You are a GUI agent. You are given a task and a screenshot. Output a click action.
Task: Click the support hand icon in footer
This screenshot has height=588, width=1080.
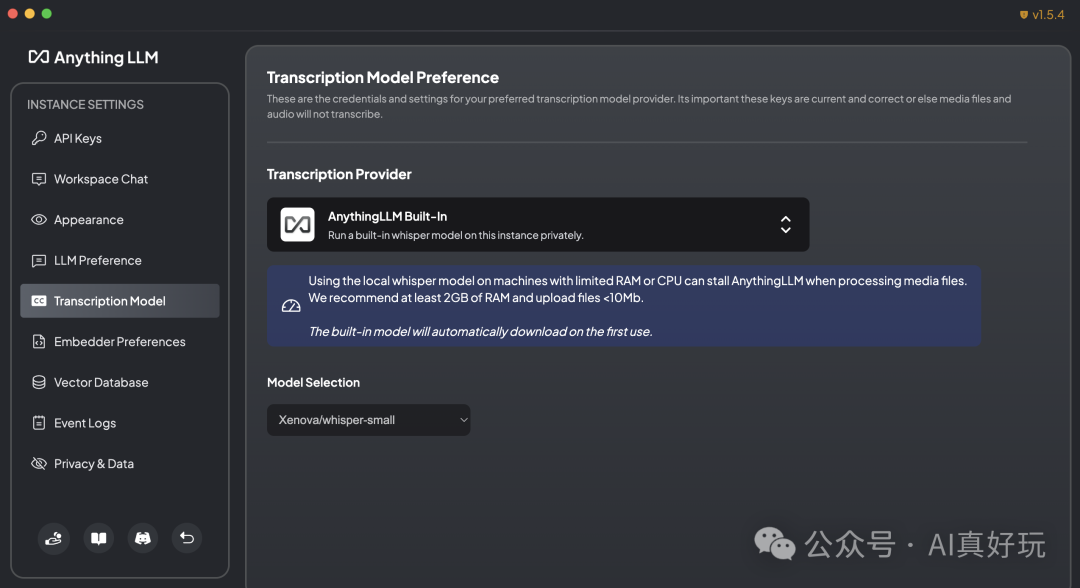(x=54, y=538)
